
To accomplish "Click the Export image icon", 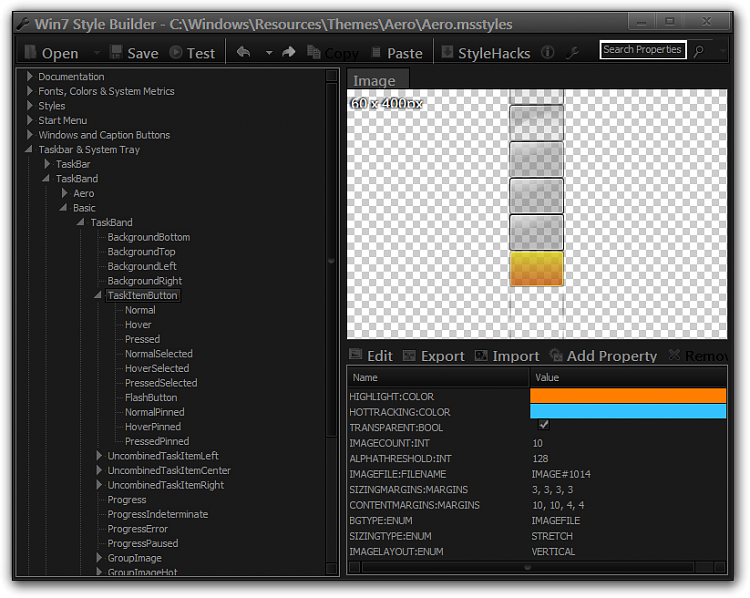I will 409,355.
